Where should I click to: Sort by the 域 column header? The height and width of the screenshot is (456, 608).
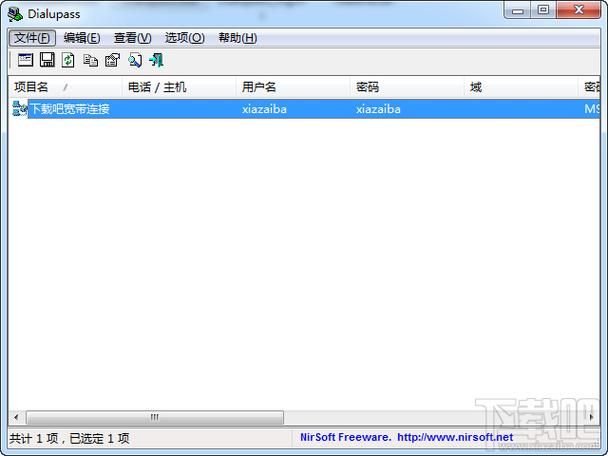(521, 87)
